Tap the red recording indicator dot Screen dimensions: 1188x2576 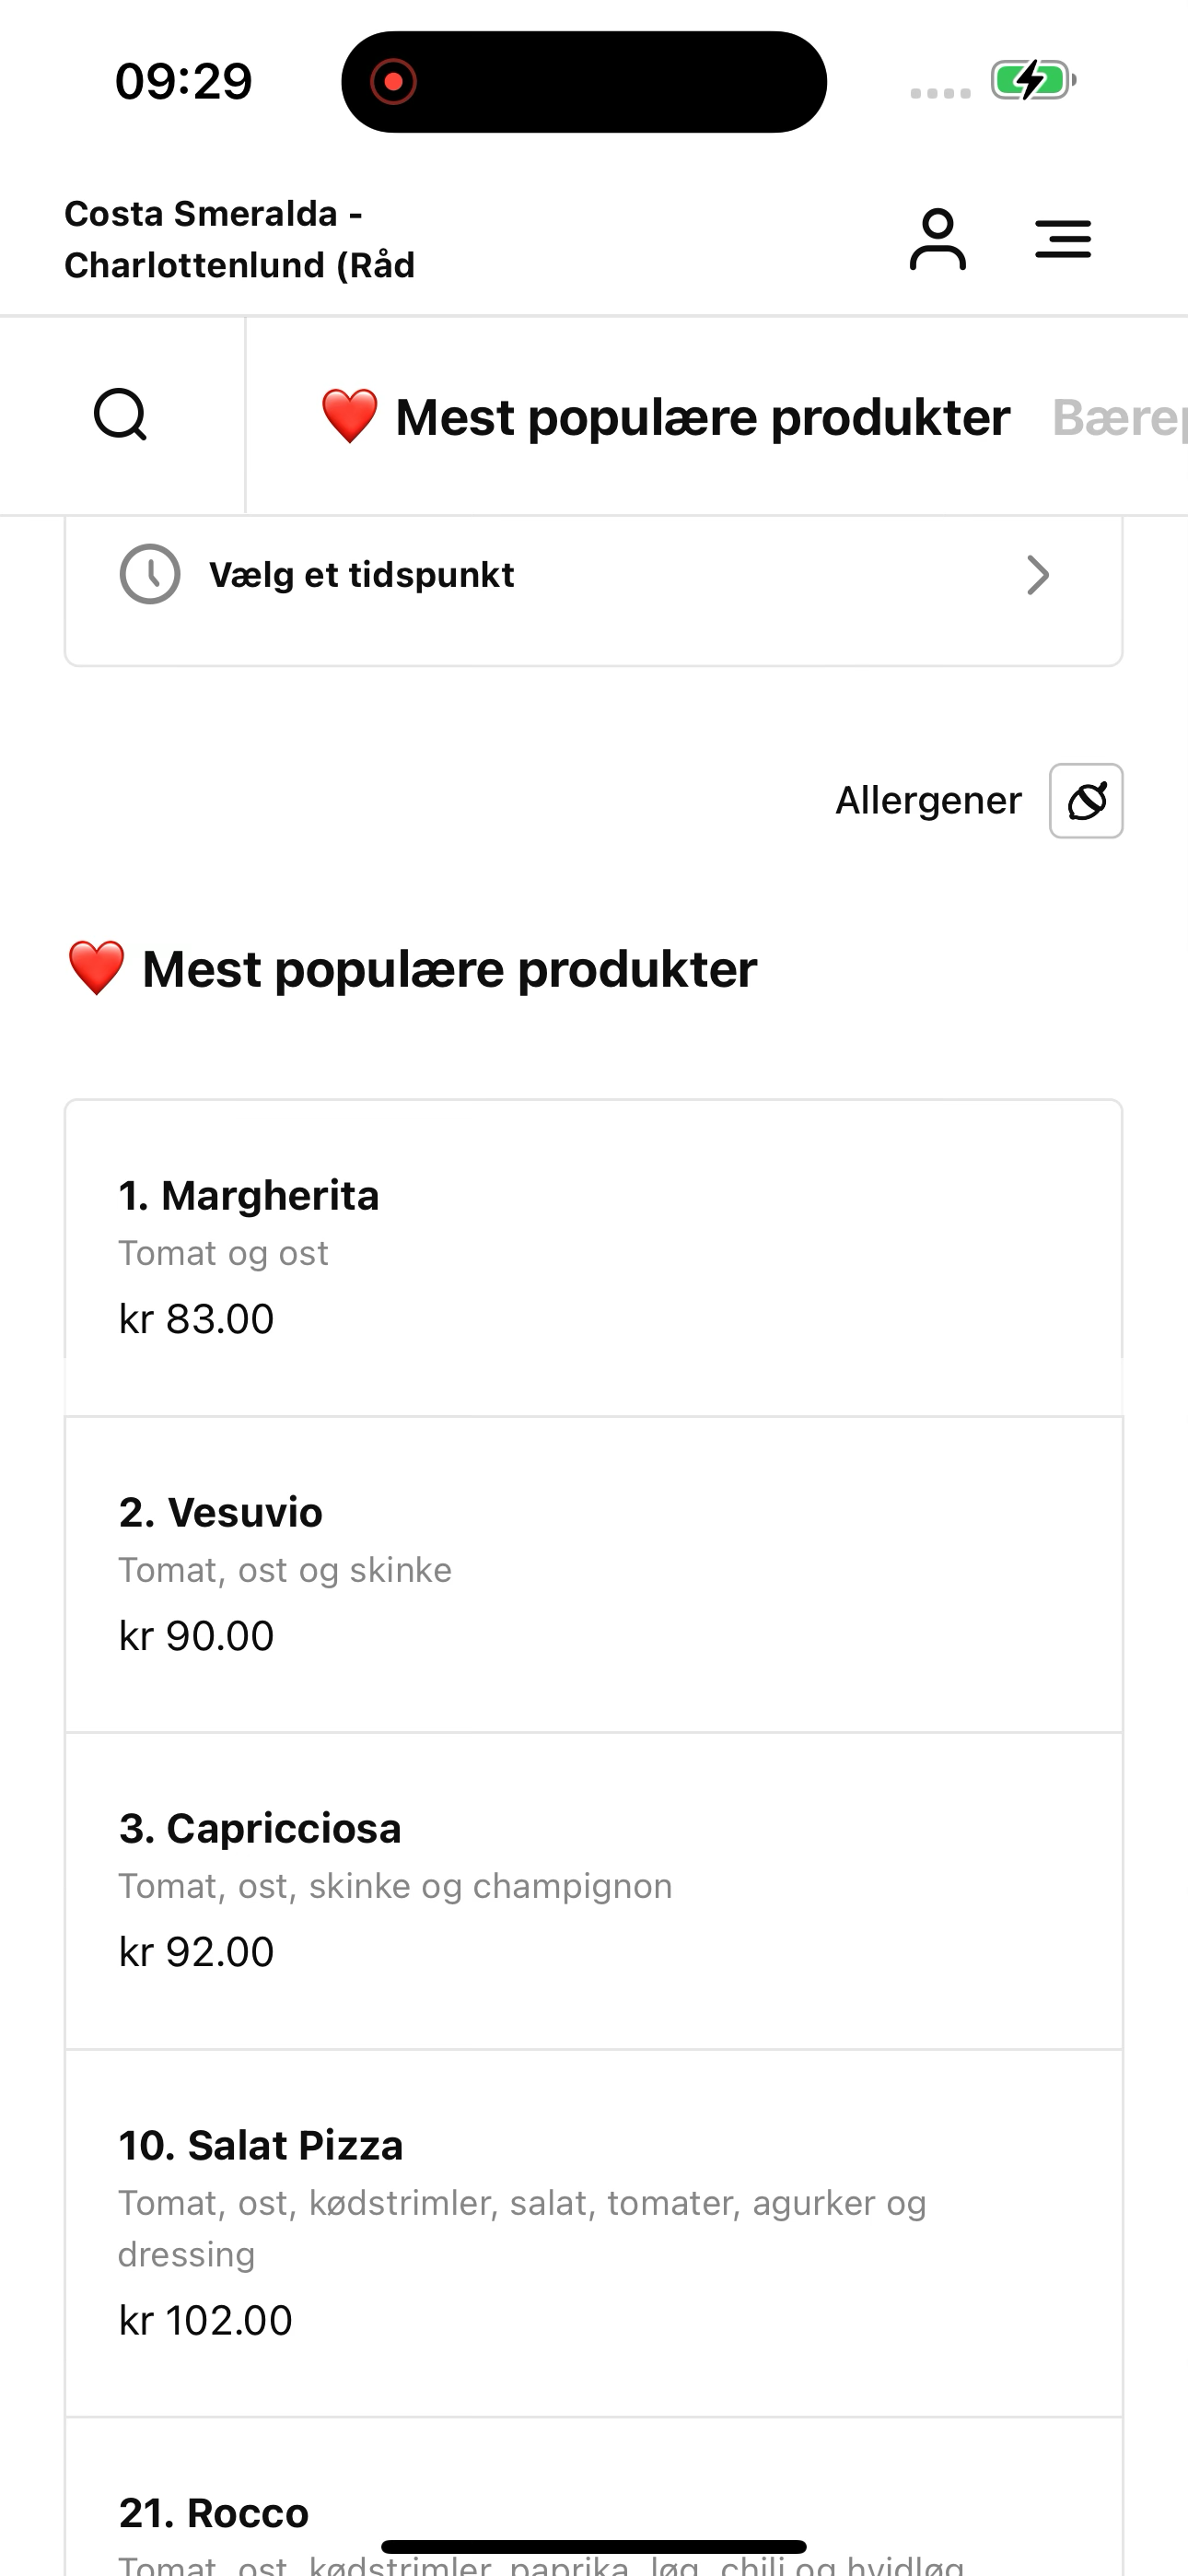tap(393, 81)
